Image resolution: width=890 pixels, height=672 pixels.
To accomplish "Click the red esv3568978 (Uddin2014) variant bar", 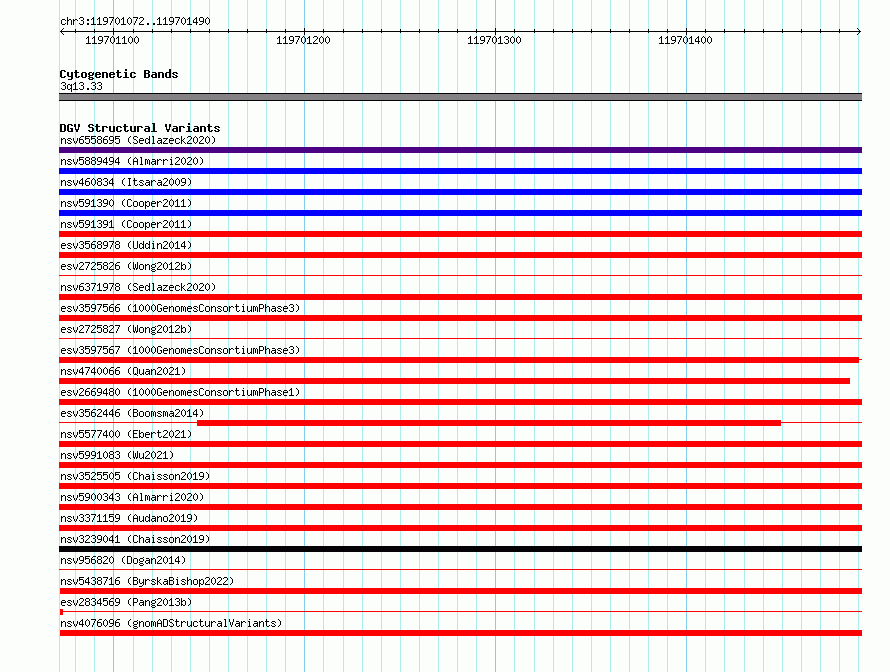I will [x=460, y=255].
